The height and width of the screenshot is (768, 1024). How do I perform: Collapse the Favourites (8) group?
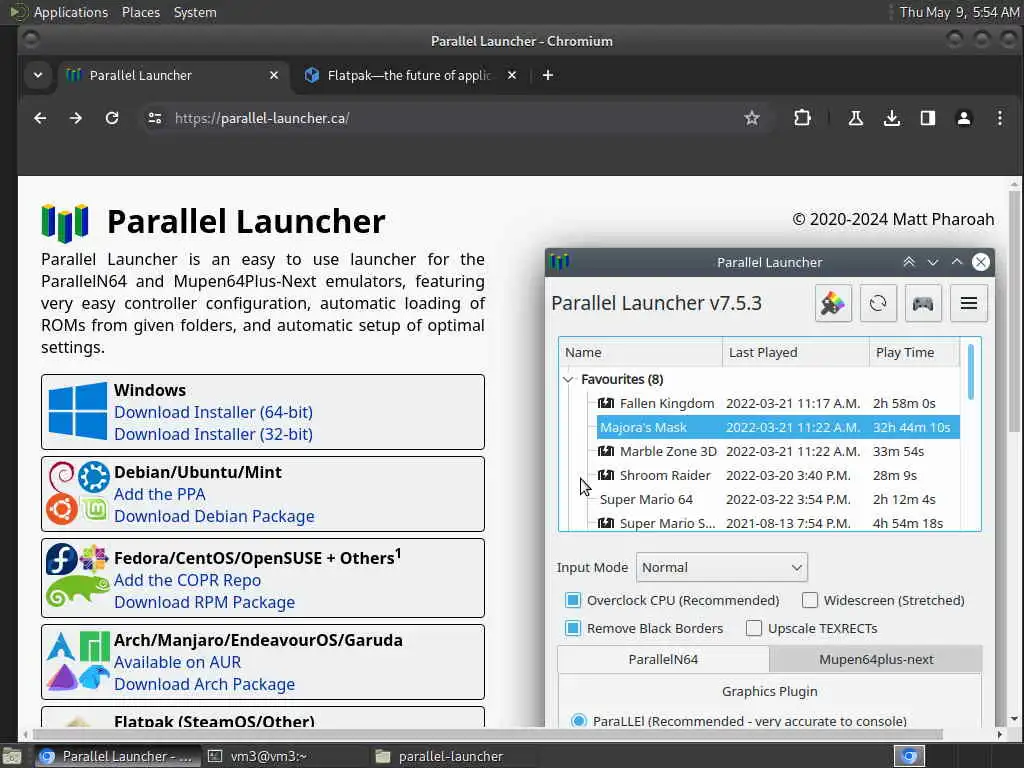(x=568, y=379)
